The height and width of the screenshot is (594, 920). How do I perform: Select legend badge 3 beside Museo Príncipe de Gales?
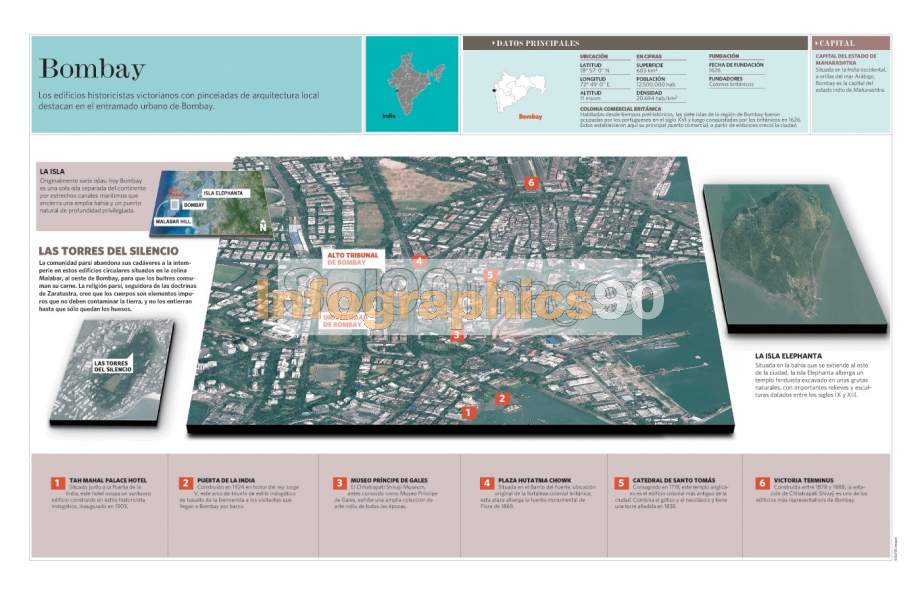click(x=339, y=483)
